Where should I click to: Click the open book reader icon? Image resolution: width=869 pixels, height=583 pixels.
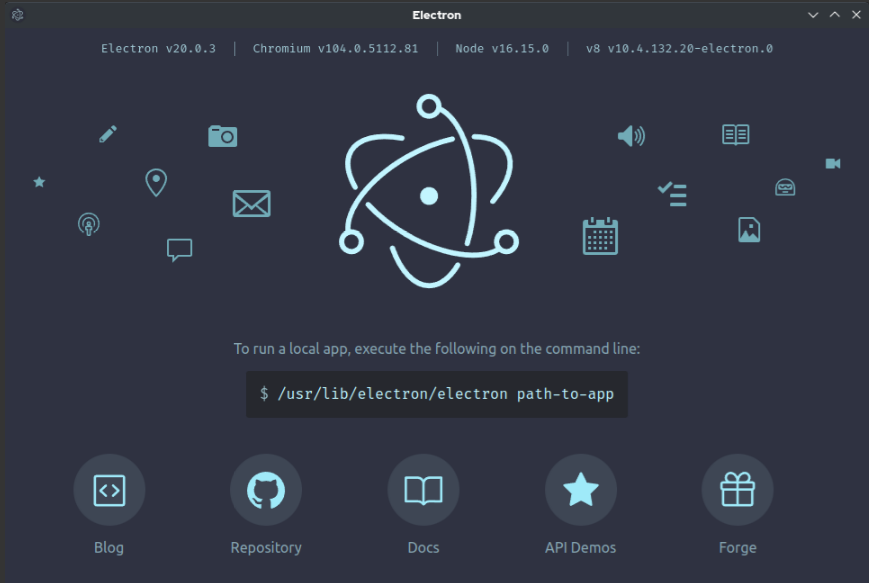pyautogui.click(x=736, y=135)
